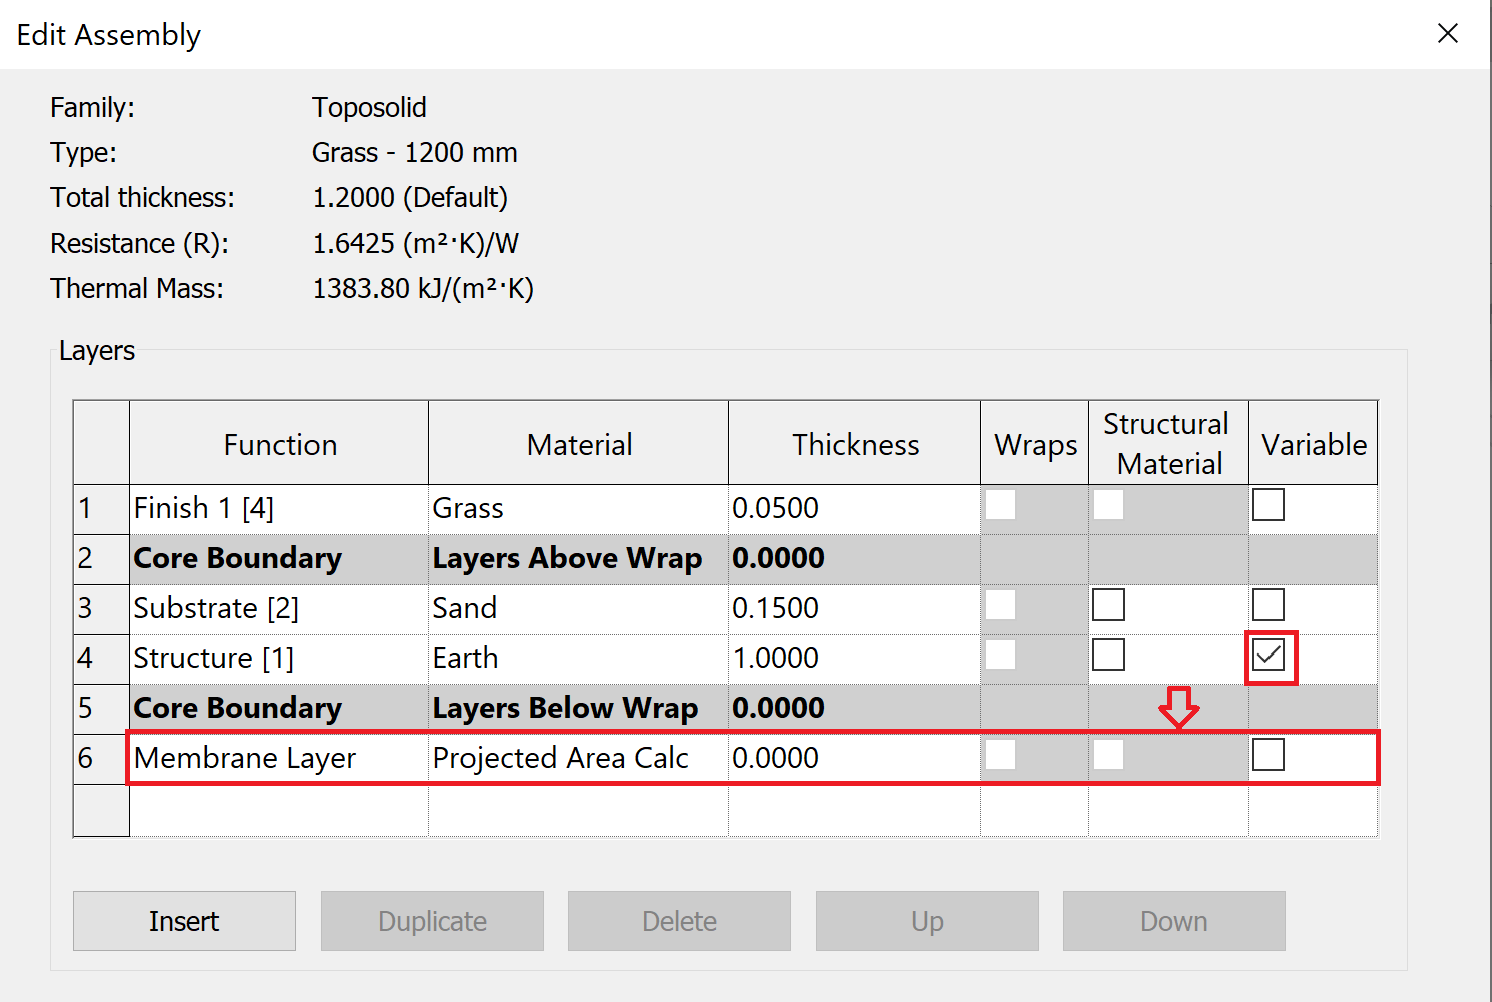This screenshot has height=1002, width=1492.
Task: Check Wraps for the Sand substrate layer
Action: [1001, 604]
